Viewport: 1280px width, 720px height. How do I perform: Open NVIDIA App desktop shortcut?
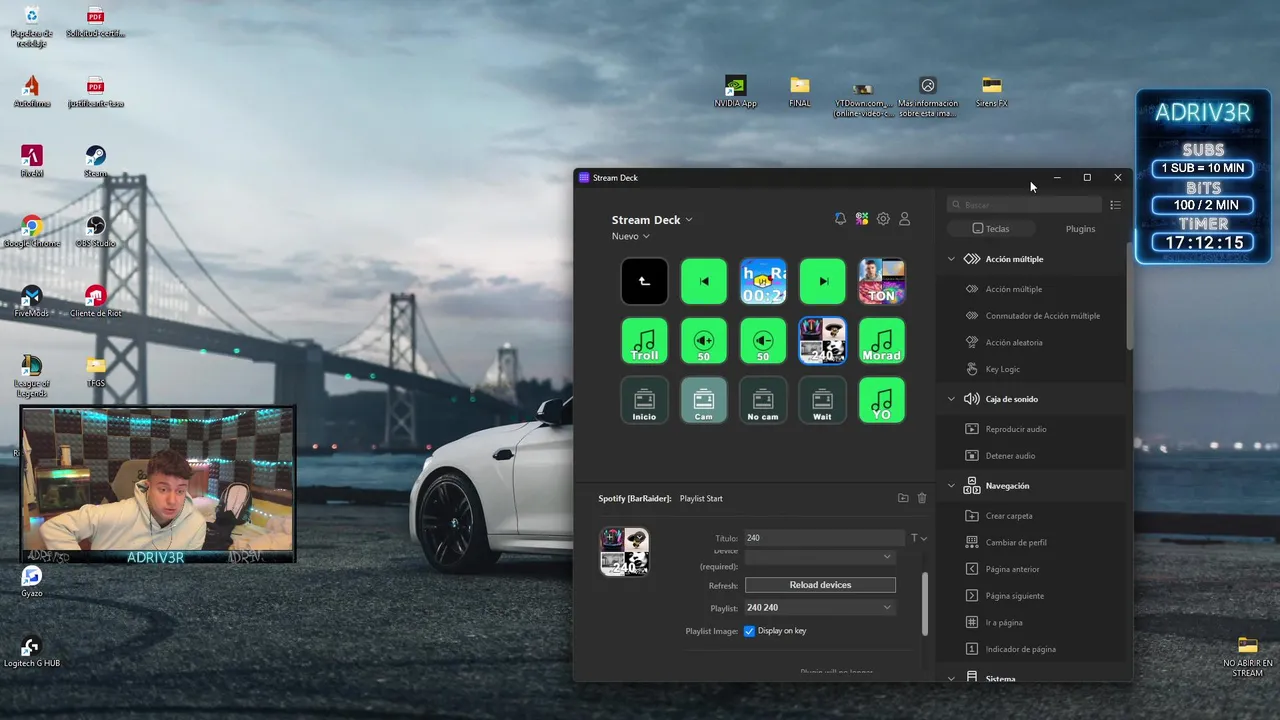[x=735, y=91]
